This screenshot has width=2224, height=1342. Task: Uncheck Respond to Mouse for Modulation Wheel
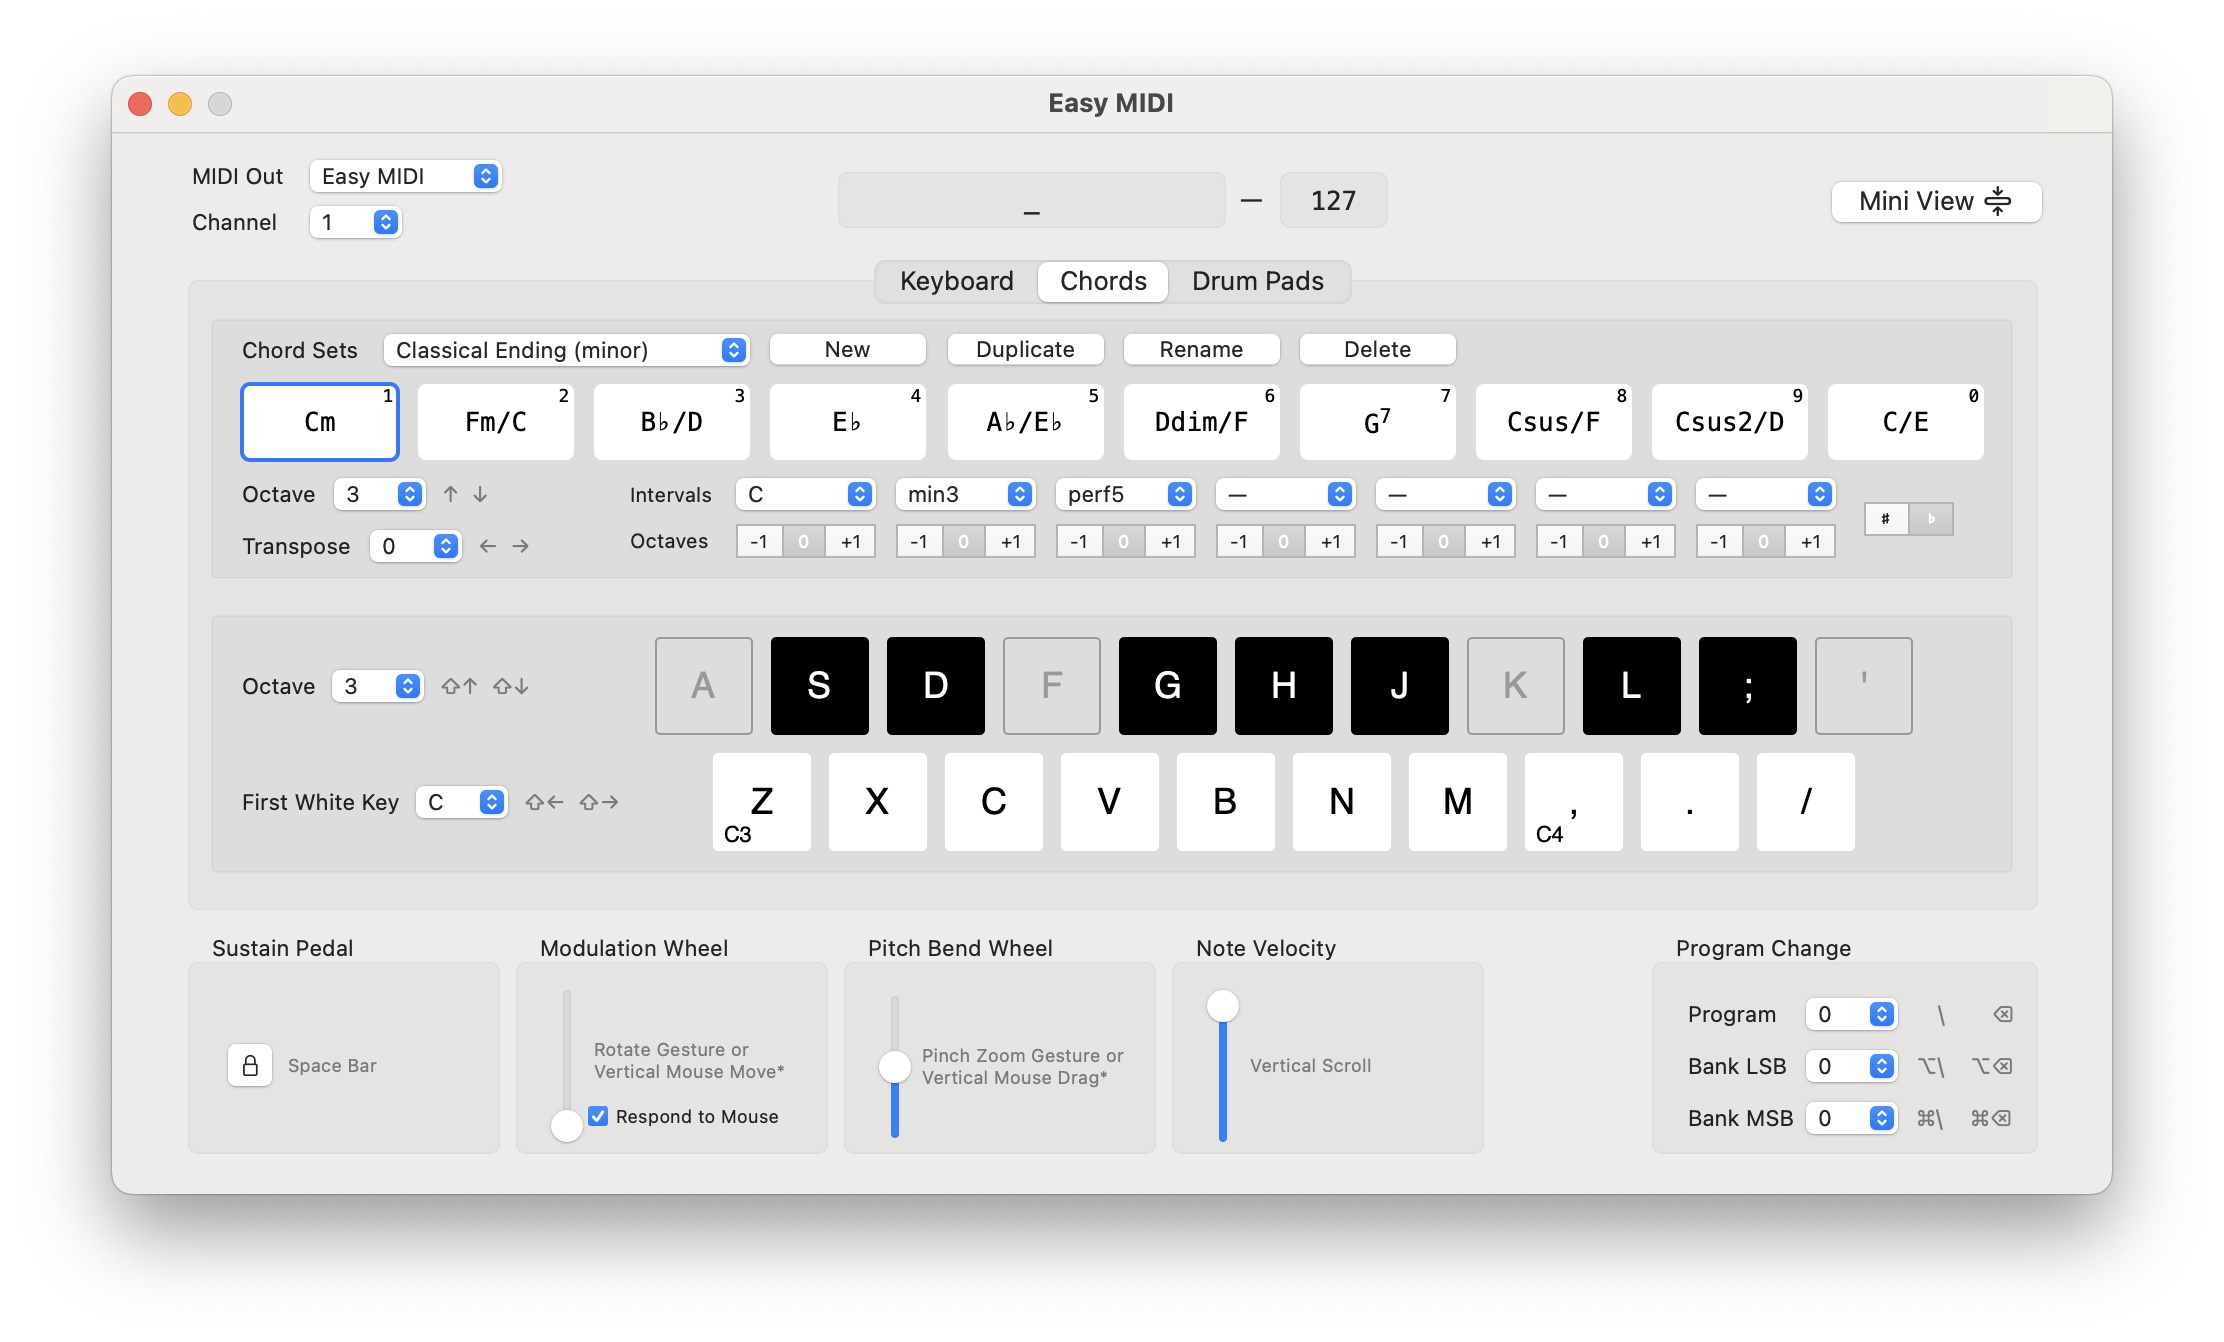[x=599, y=1116]
